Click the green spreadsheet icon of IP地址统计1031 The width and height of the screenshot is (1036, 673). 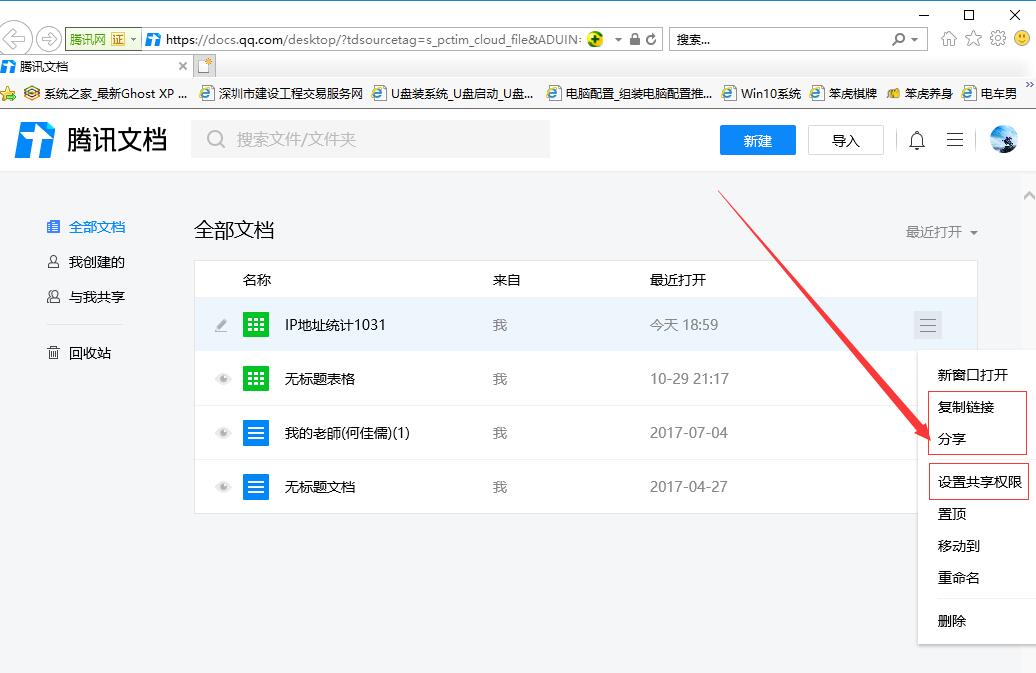(x=256, y=325)
